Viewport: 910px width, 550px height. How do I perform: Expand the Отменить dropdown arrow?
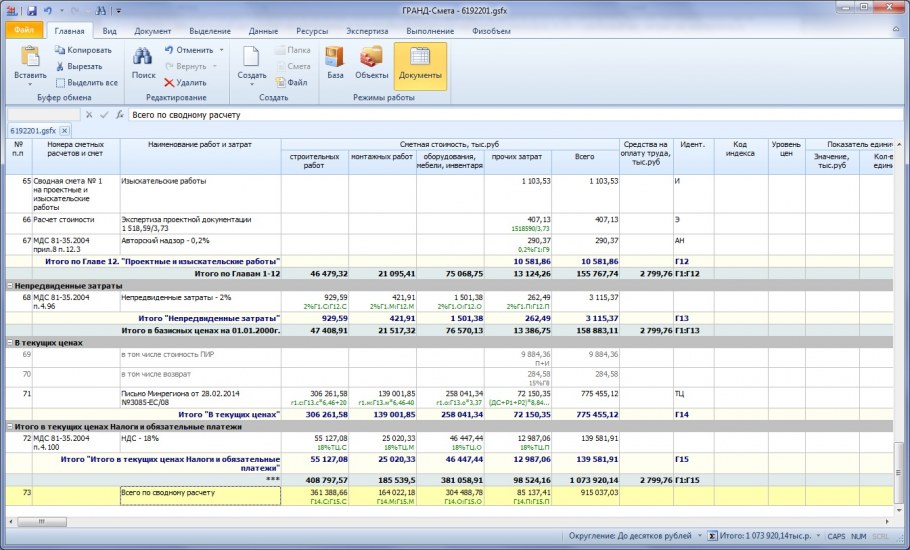pos(222,50)
